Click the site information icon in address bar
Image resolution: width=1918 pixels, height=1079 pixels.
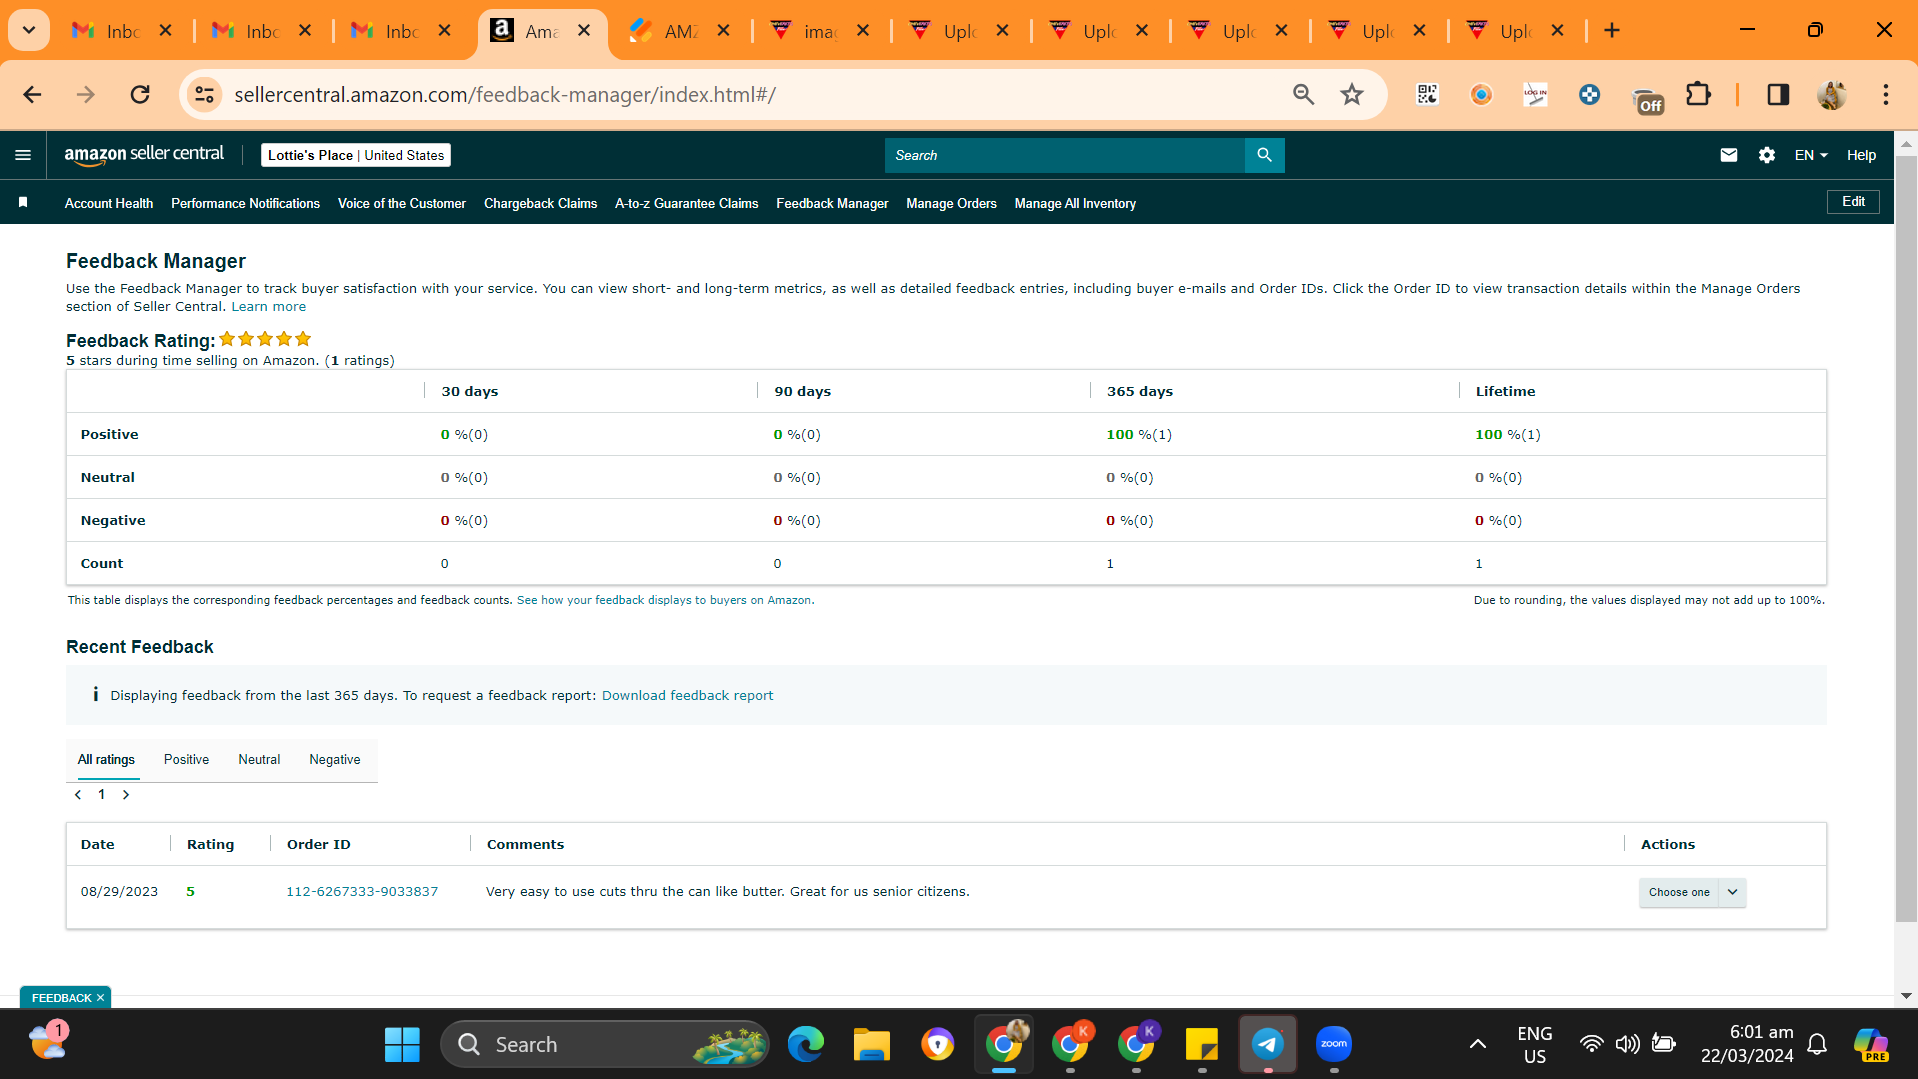tap(204, 94)
